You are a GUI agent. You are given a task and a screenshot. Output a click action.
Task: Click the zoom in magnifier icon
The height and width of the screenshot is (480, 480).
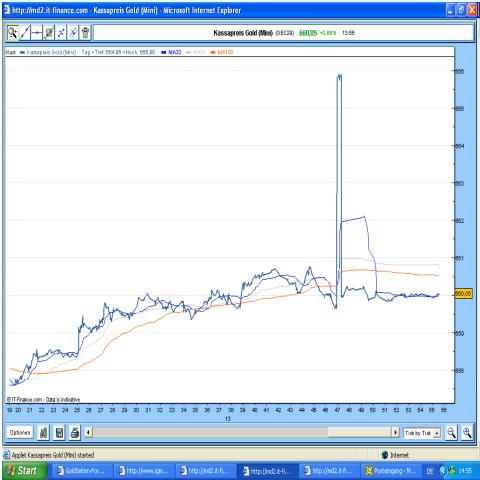pos(467,433)
